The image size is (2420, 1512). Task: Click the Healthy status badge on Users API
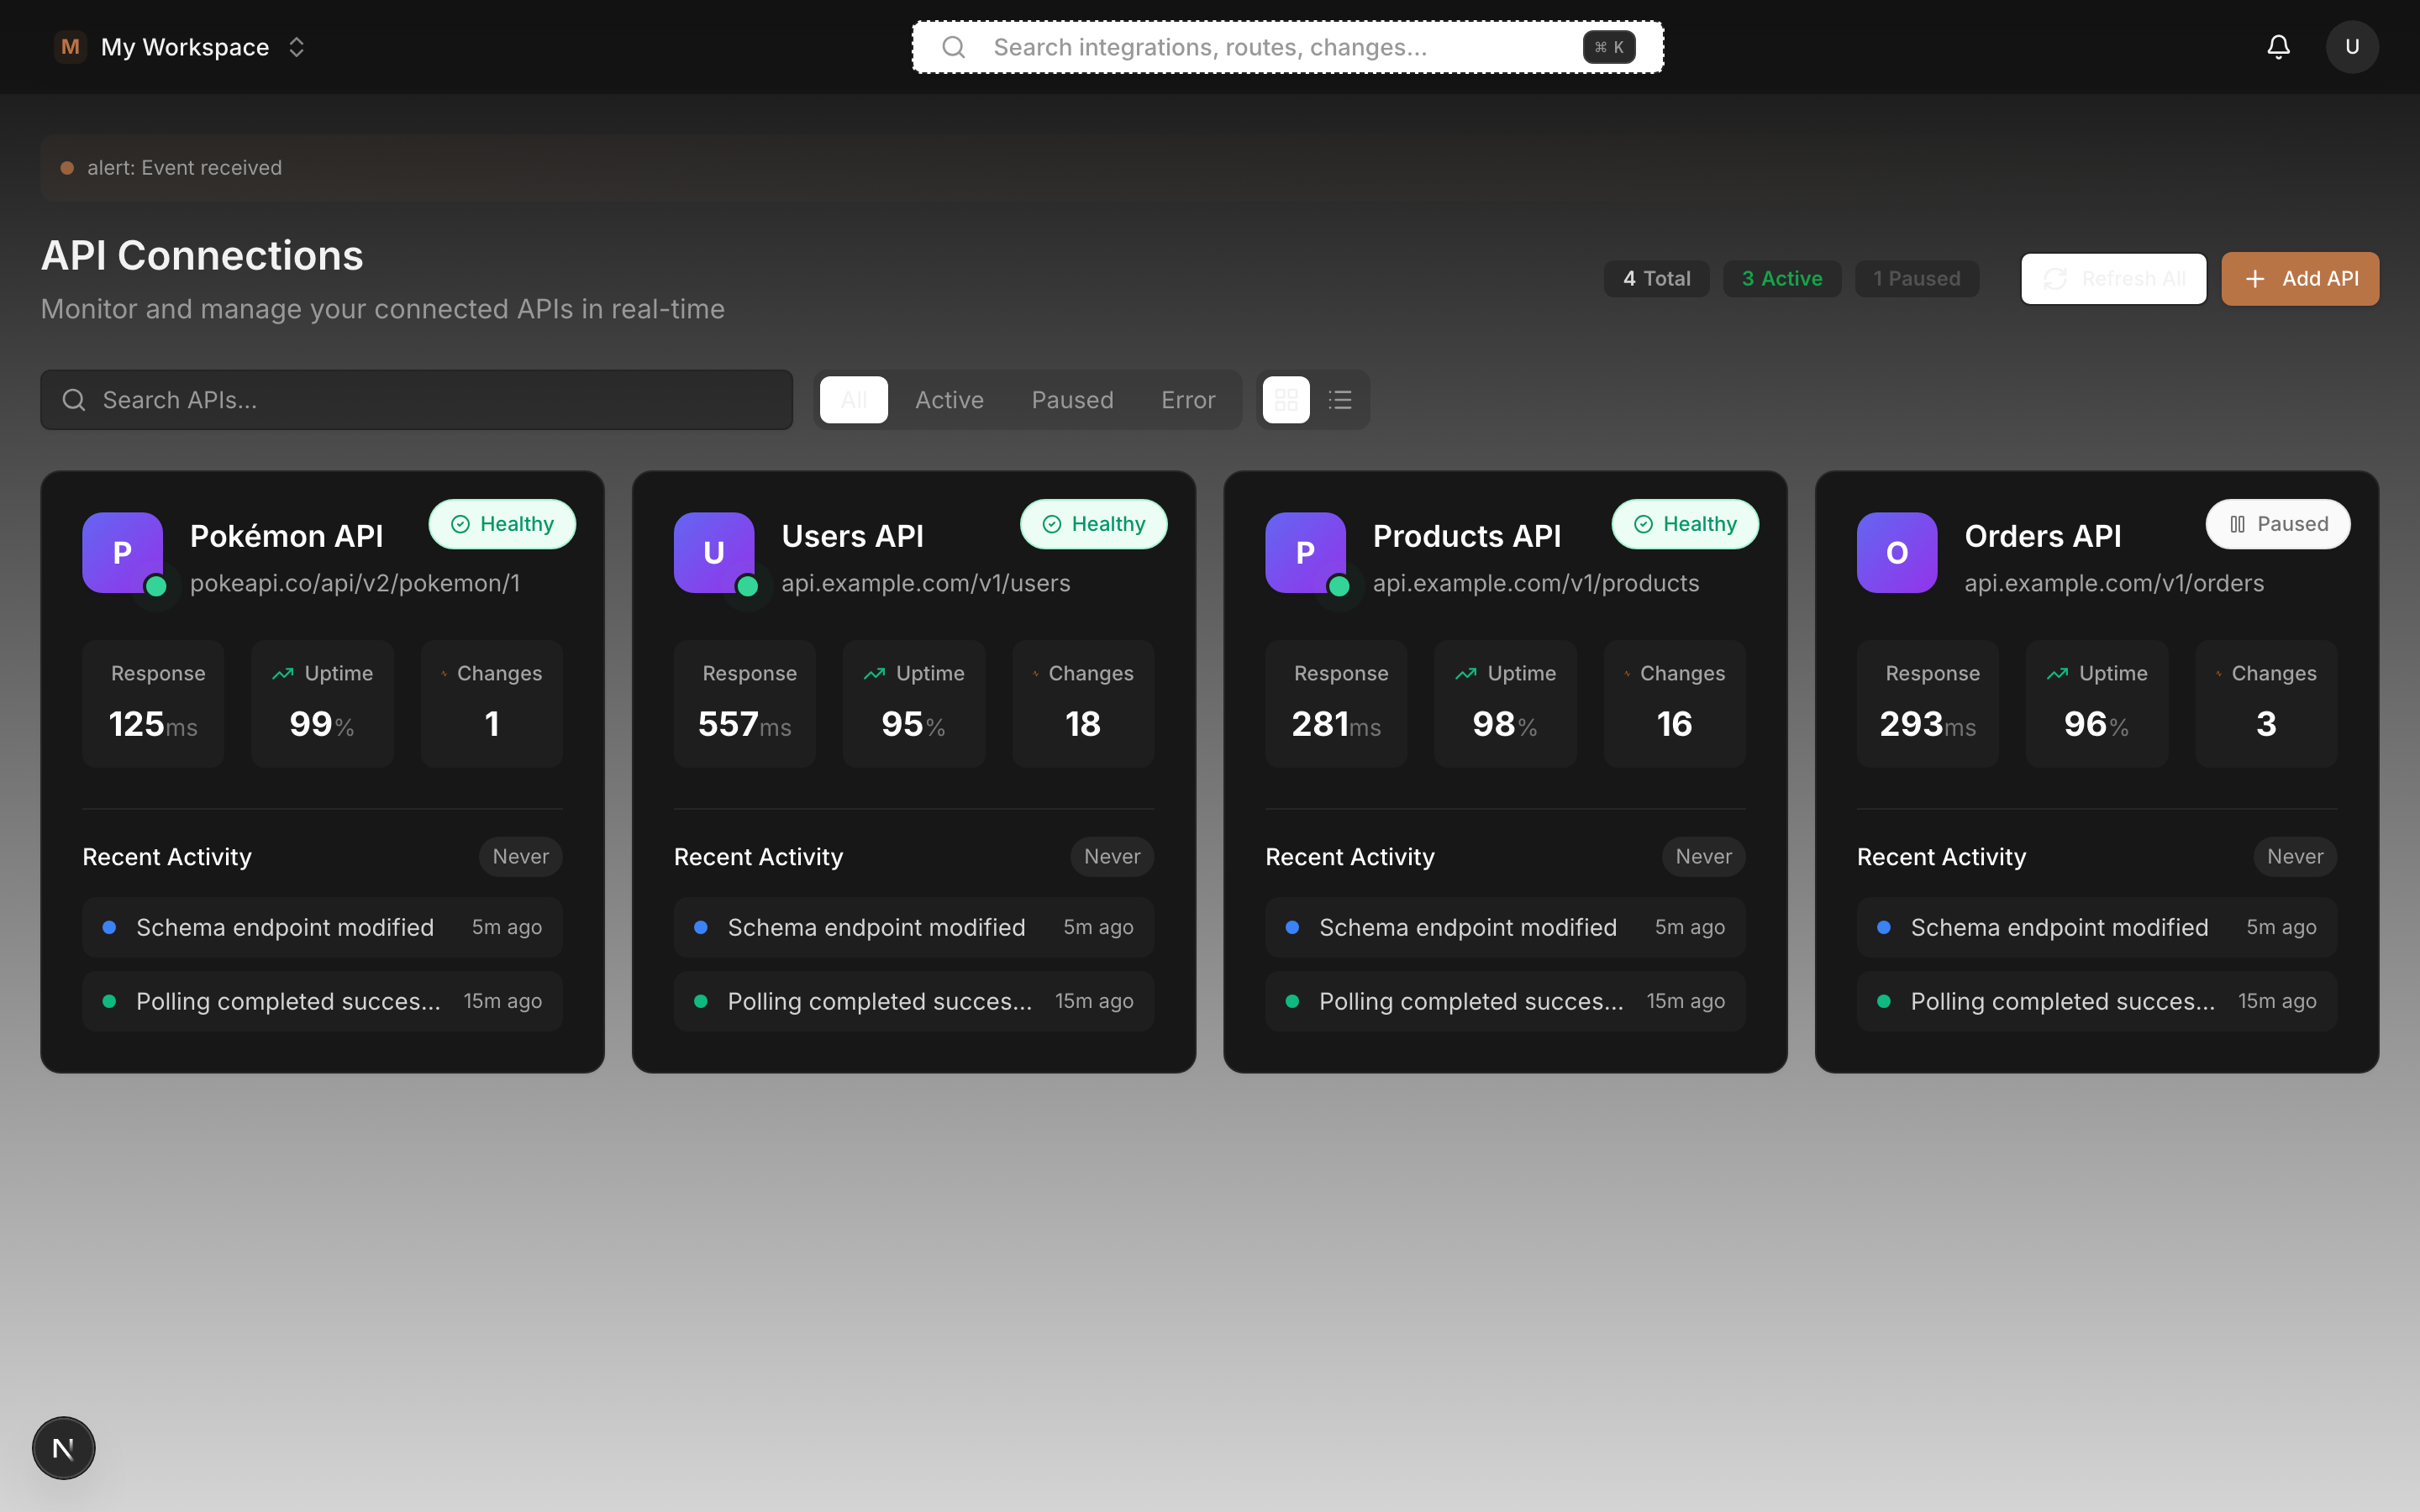[1092, 523]
